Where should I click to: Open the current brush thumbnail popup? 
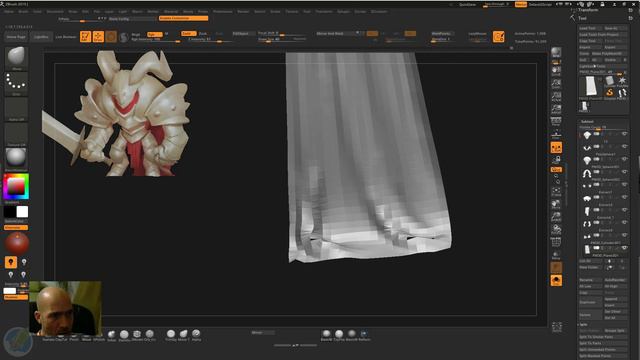[16, 58]
